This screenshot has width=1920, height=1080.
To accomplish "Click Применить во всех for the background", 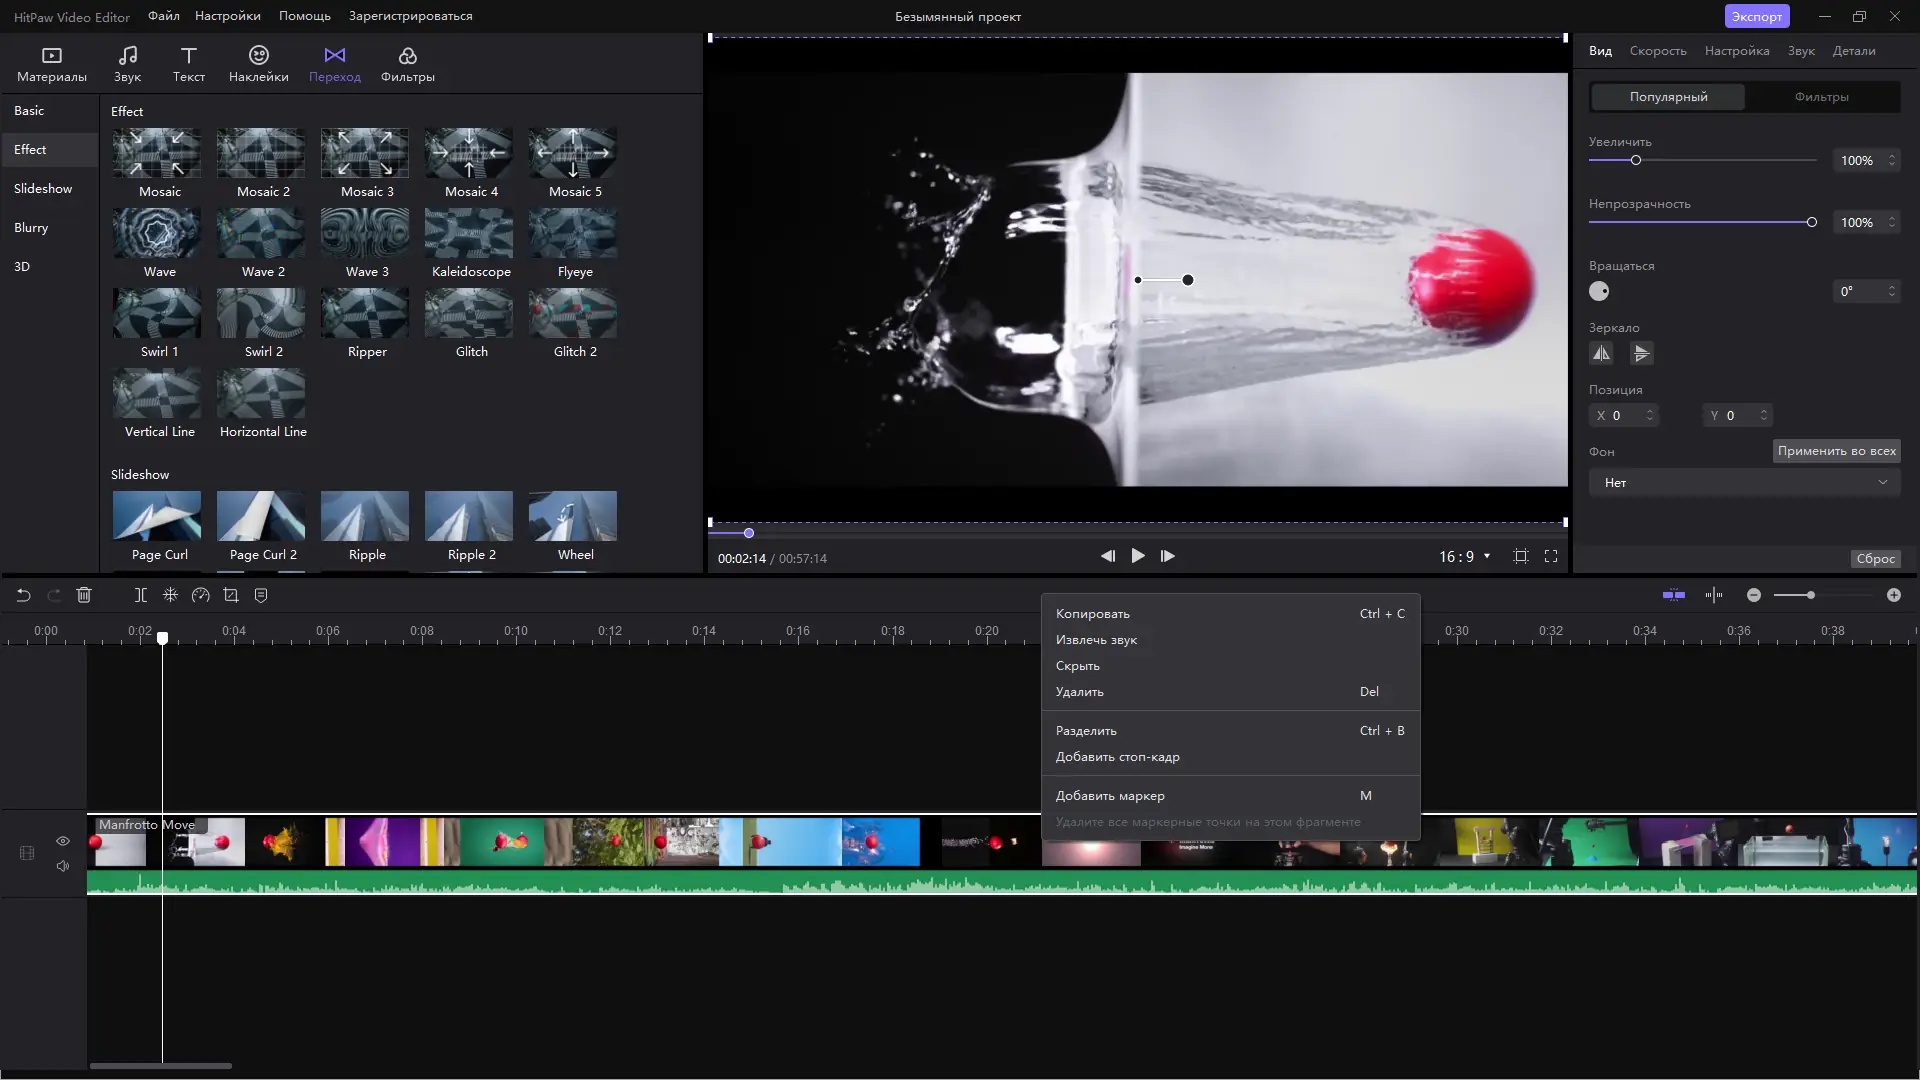I will (1836, 451).
